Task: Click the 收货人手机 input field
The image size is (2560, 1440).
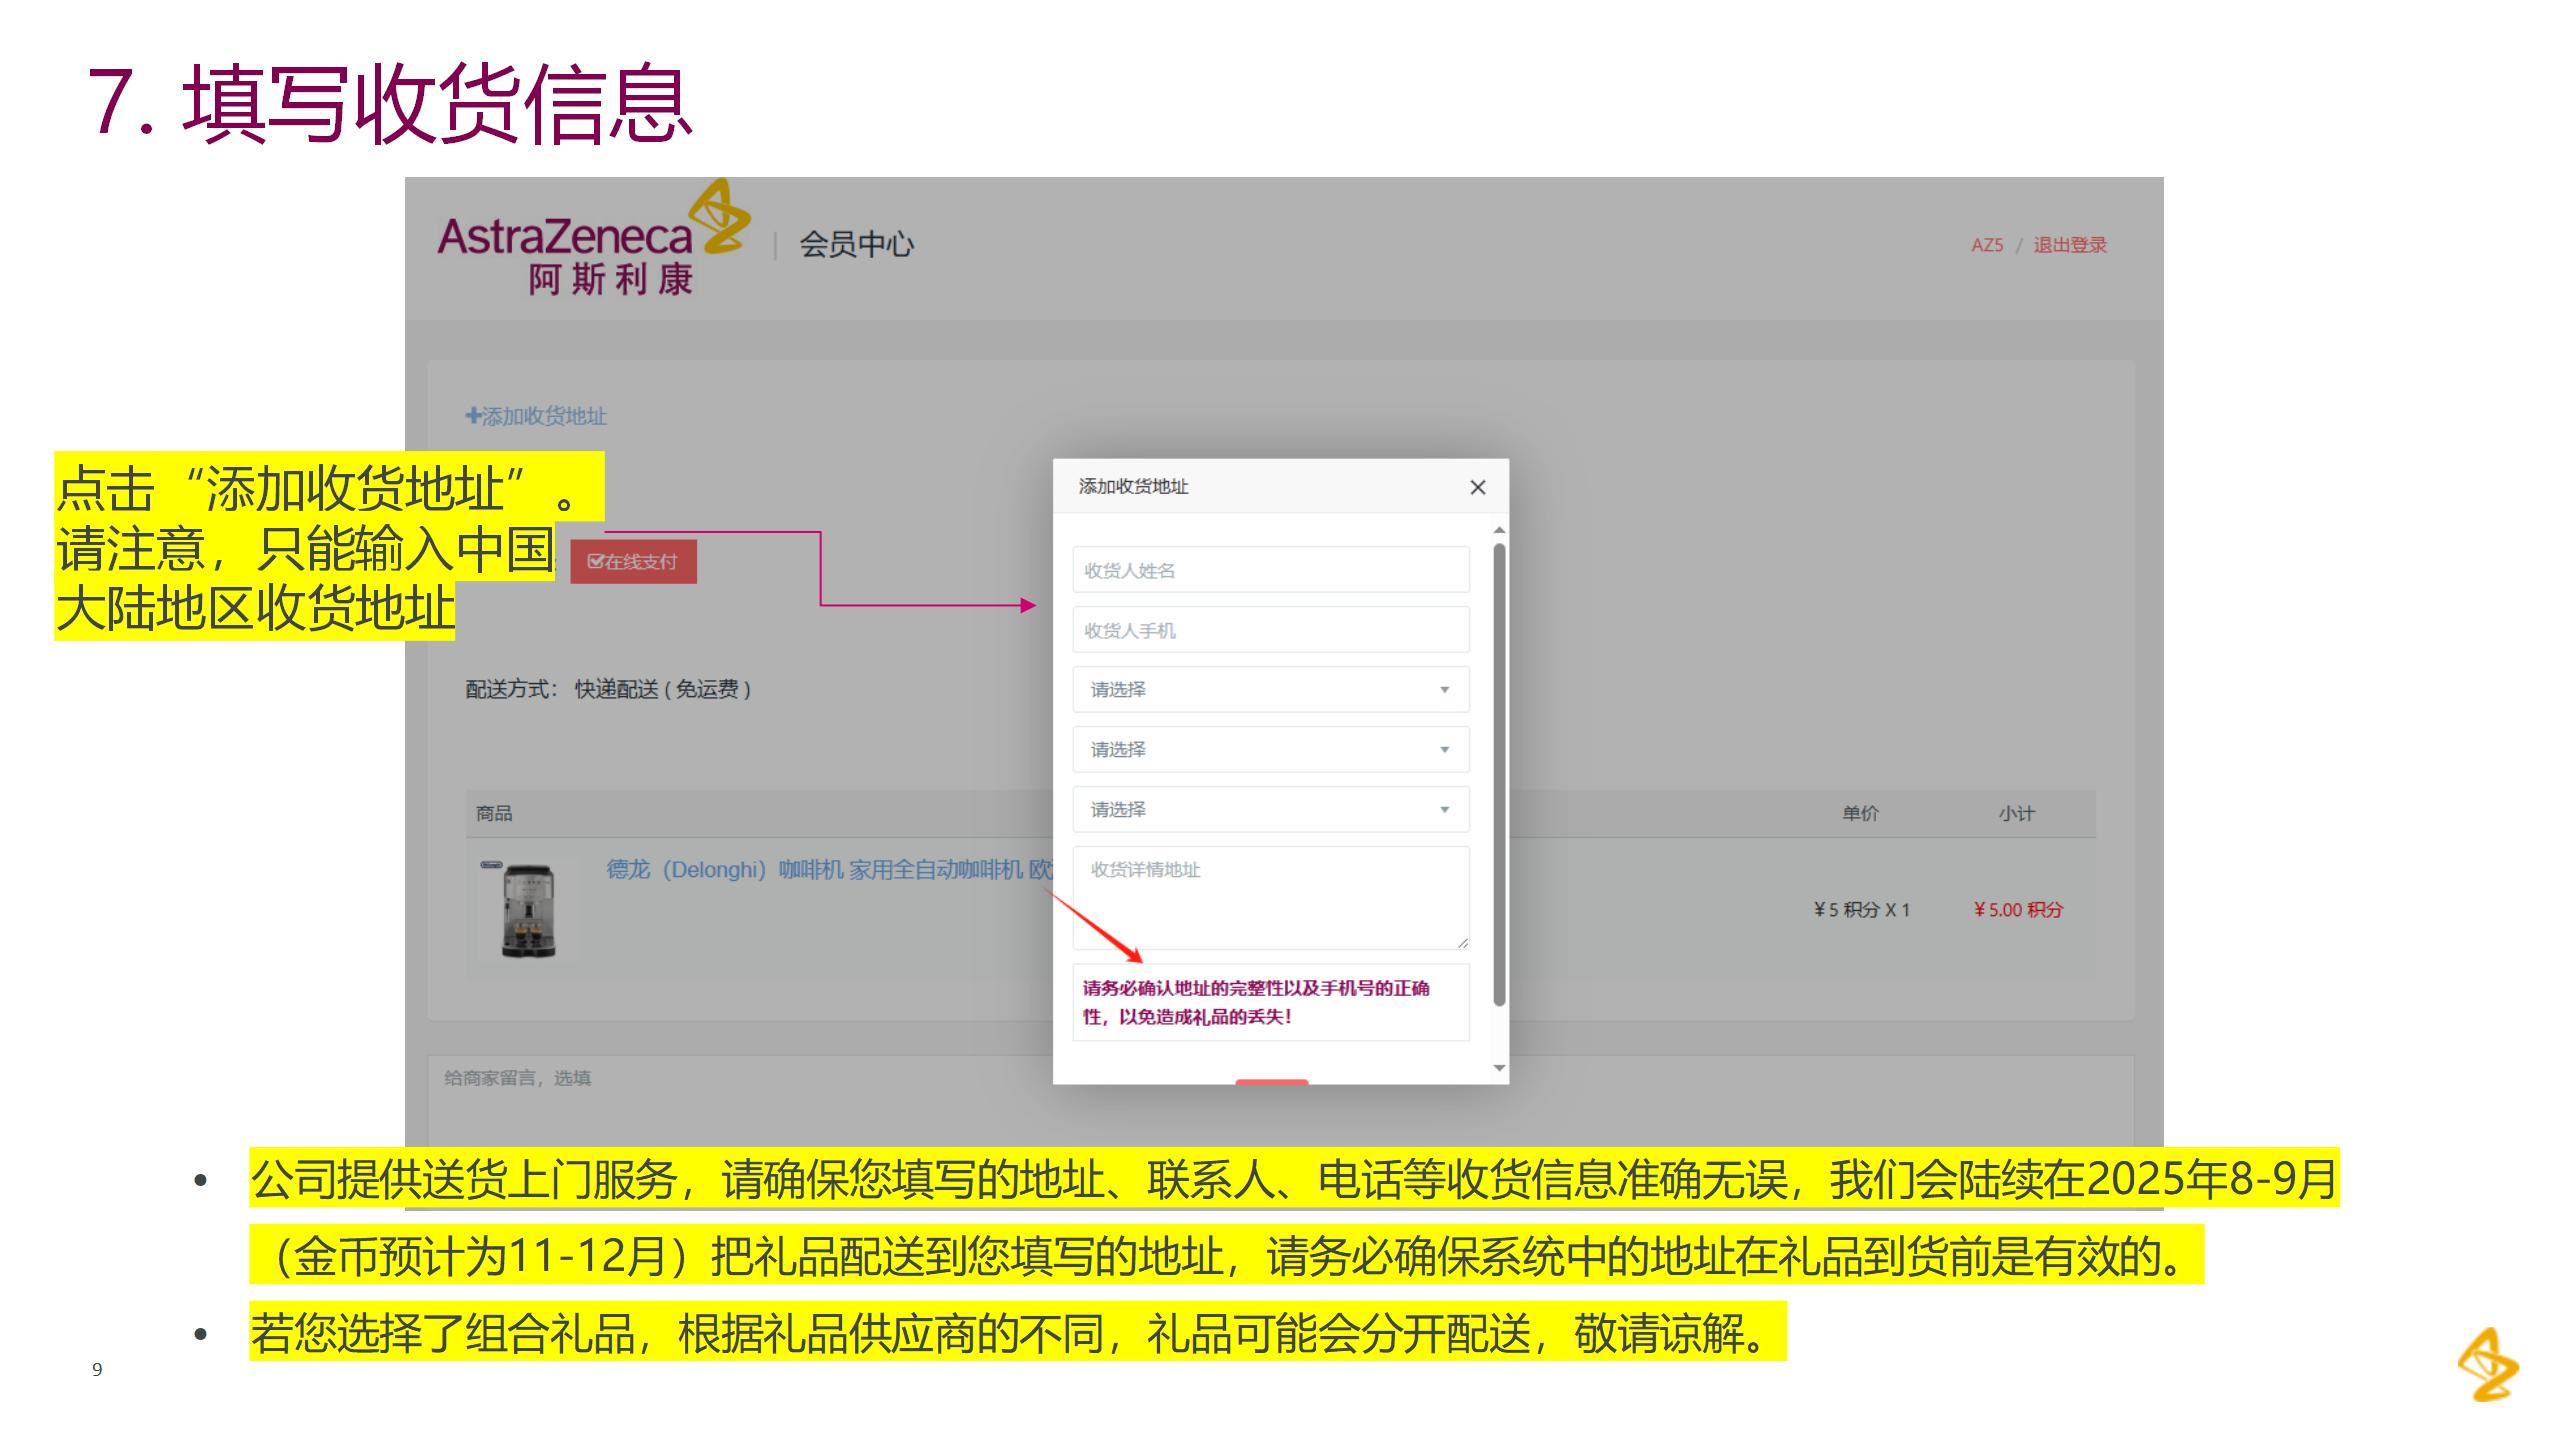Action: coord(1270,630)
